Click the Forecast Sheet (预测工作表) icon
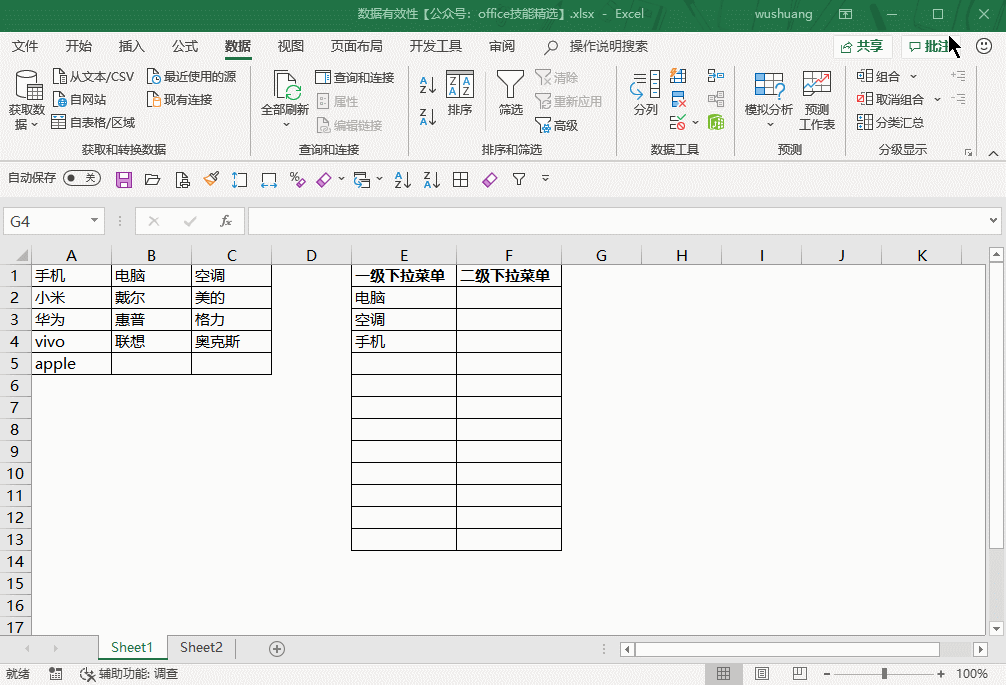 click(x=816, y=99)
